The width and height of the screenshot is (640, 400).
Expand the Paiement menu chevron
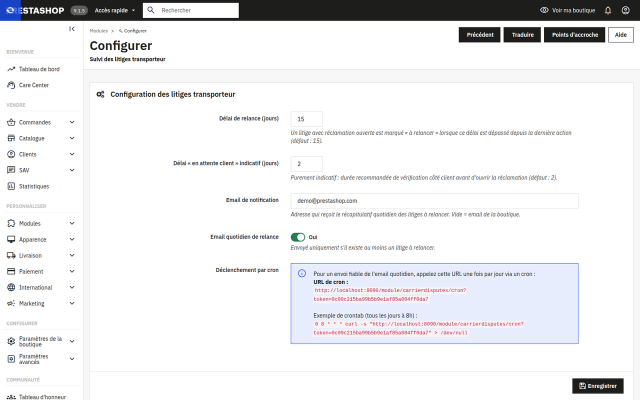[72, 271]
